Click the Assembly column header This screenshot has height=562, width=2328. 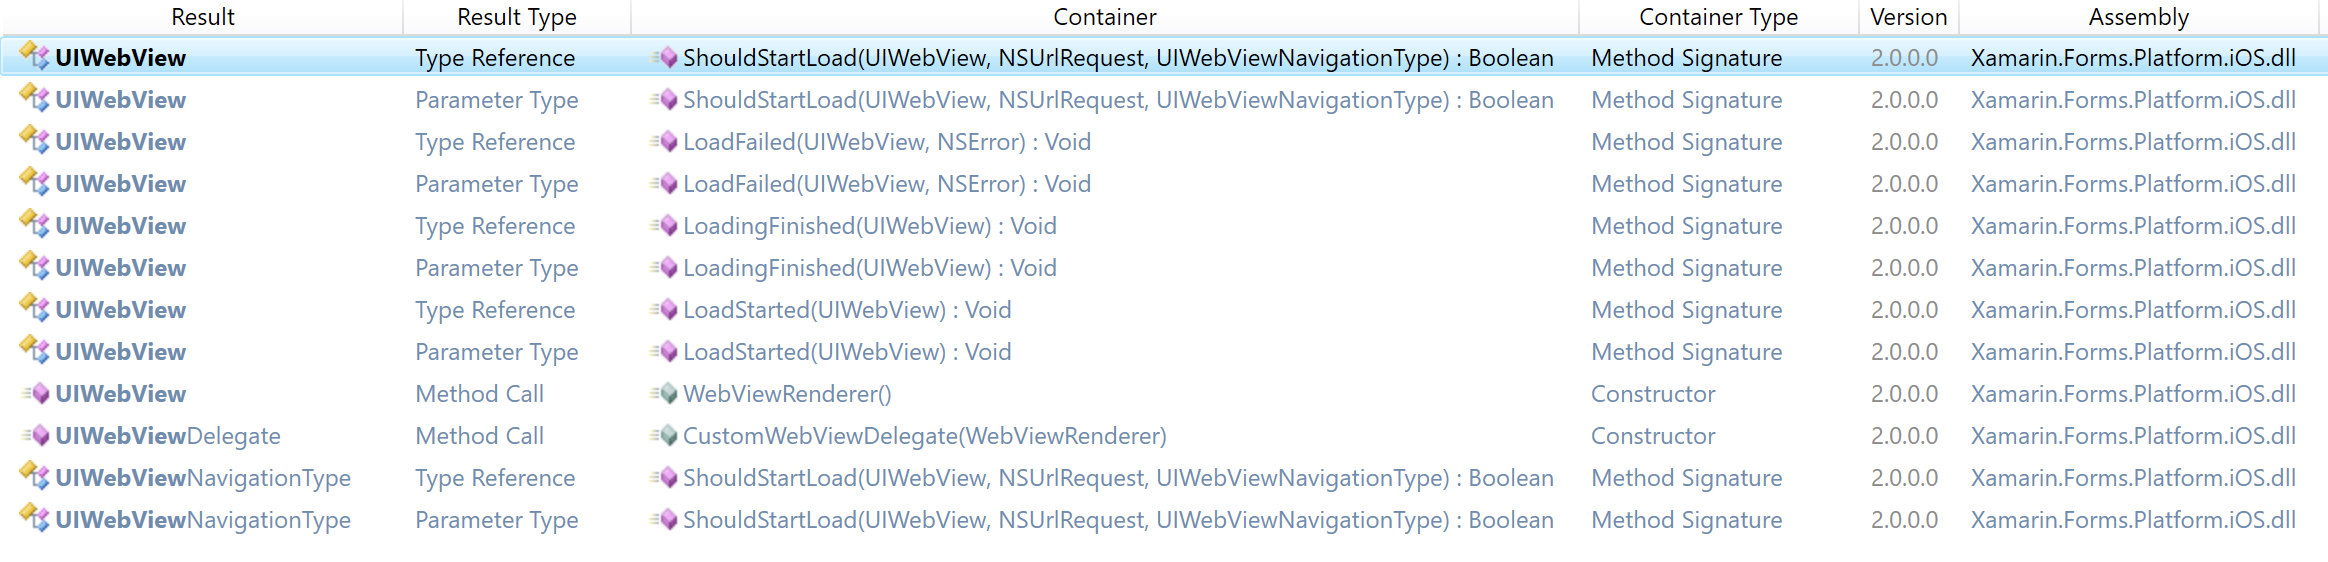pyautogui.click(x=2138, y=17)
